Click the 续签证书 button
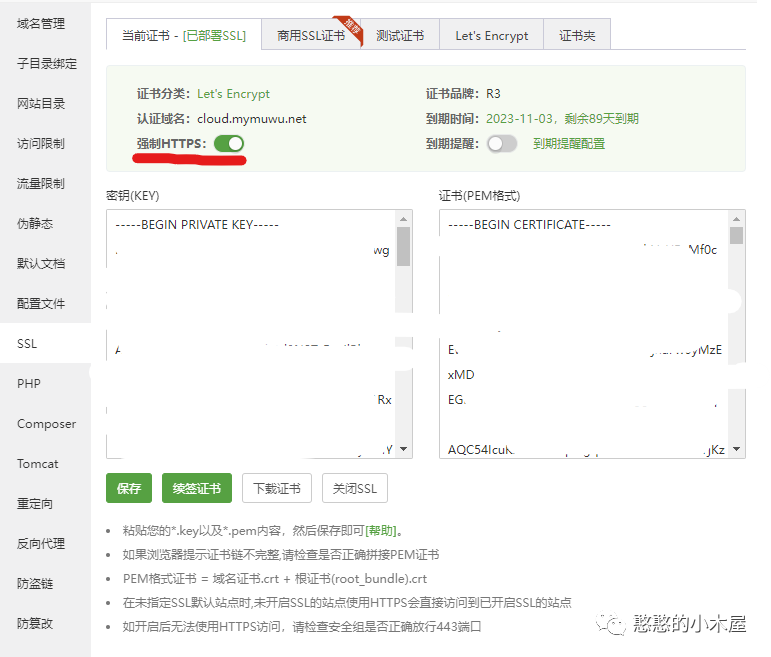 (x=197, y=488)
